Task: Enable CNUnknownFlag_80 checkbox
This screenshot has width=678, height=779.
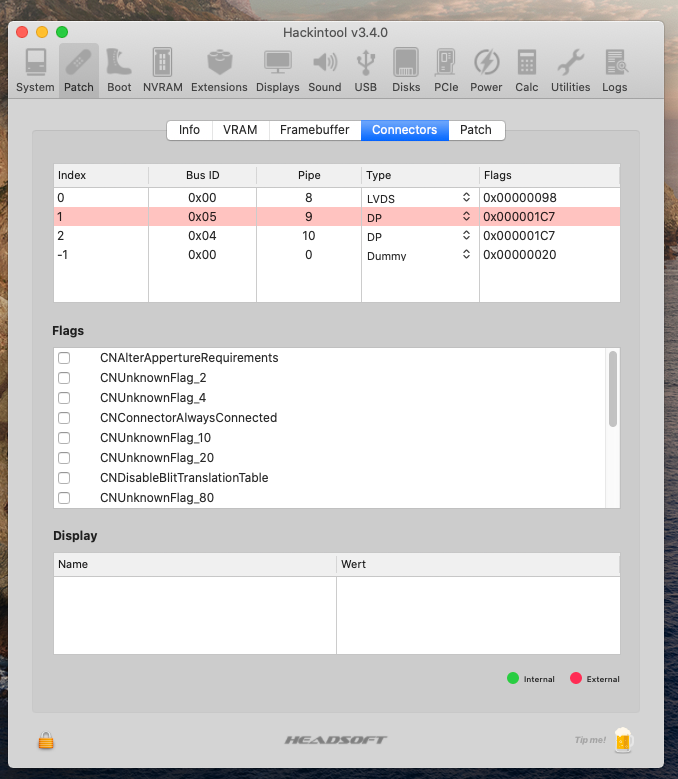Action: pyautogui.click(x=64, y=498)
